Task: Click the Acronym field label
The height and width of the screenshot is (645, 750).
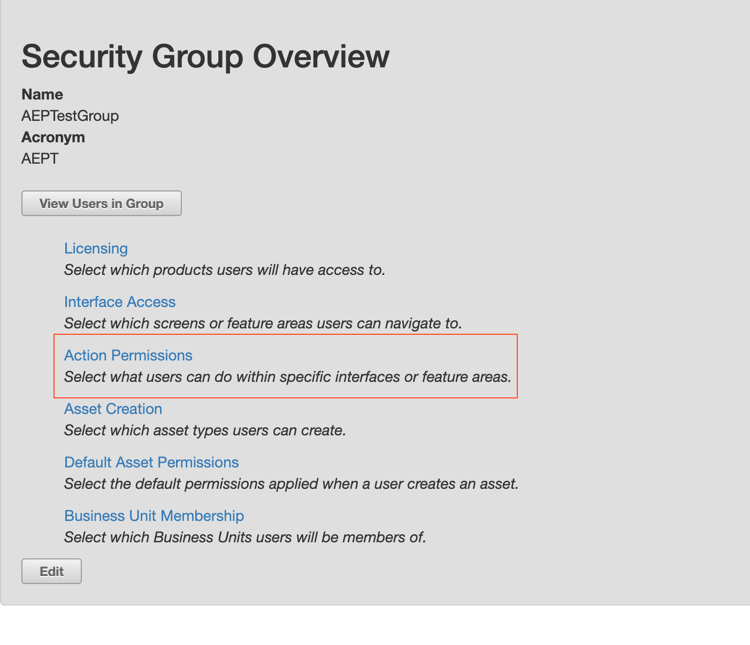Action: tap(53, 137)
